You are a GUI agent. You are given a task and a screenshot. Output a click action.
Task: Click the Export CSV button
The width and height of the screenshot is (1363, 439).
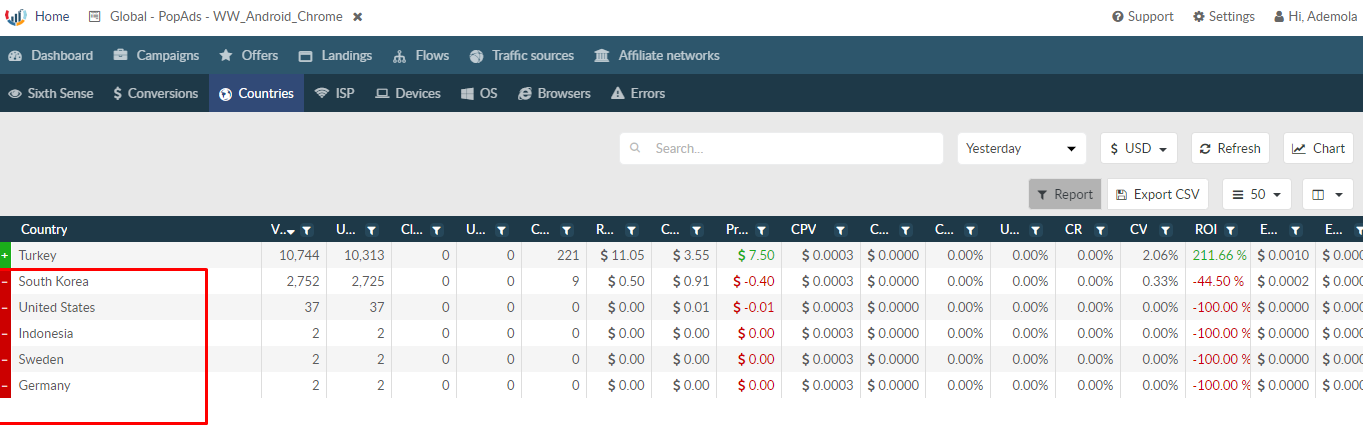click(x=1158, y=194)
